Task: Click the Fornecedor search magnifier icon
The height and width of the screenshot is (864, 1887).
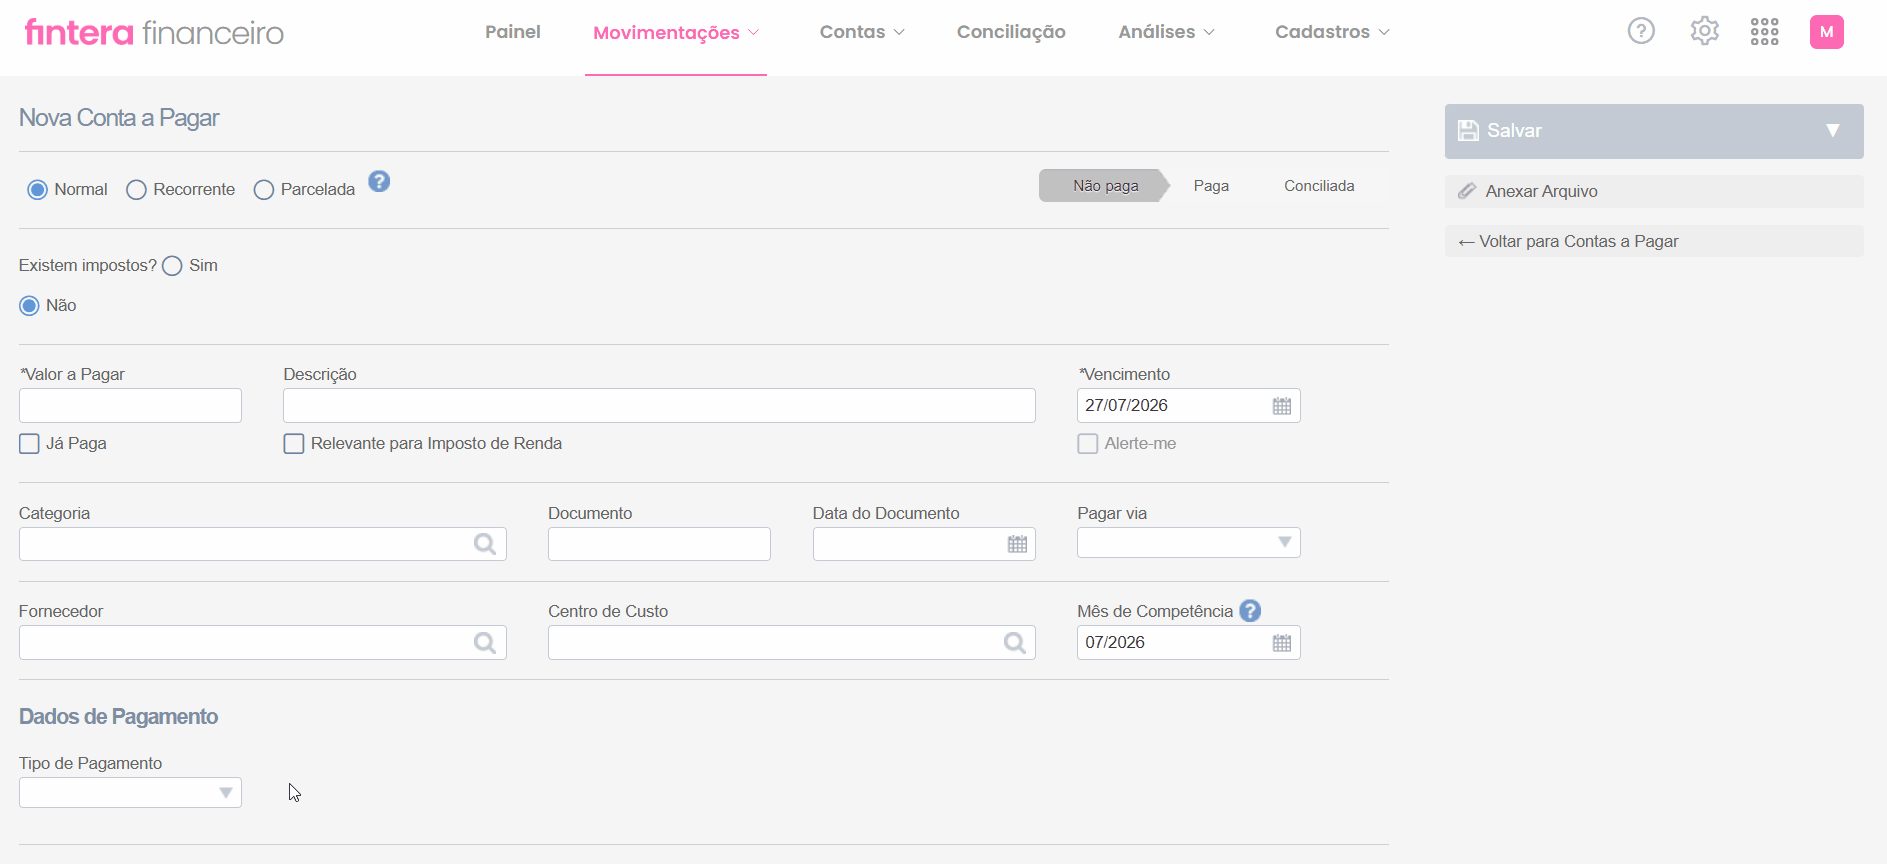Action: click(485, 643)
